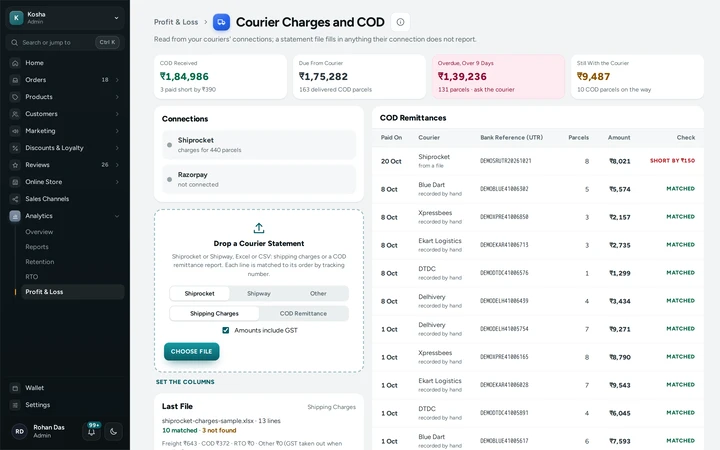
Task: Open the Kosha store switcher dropdown
Action: (x=65, y=17)
